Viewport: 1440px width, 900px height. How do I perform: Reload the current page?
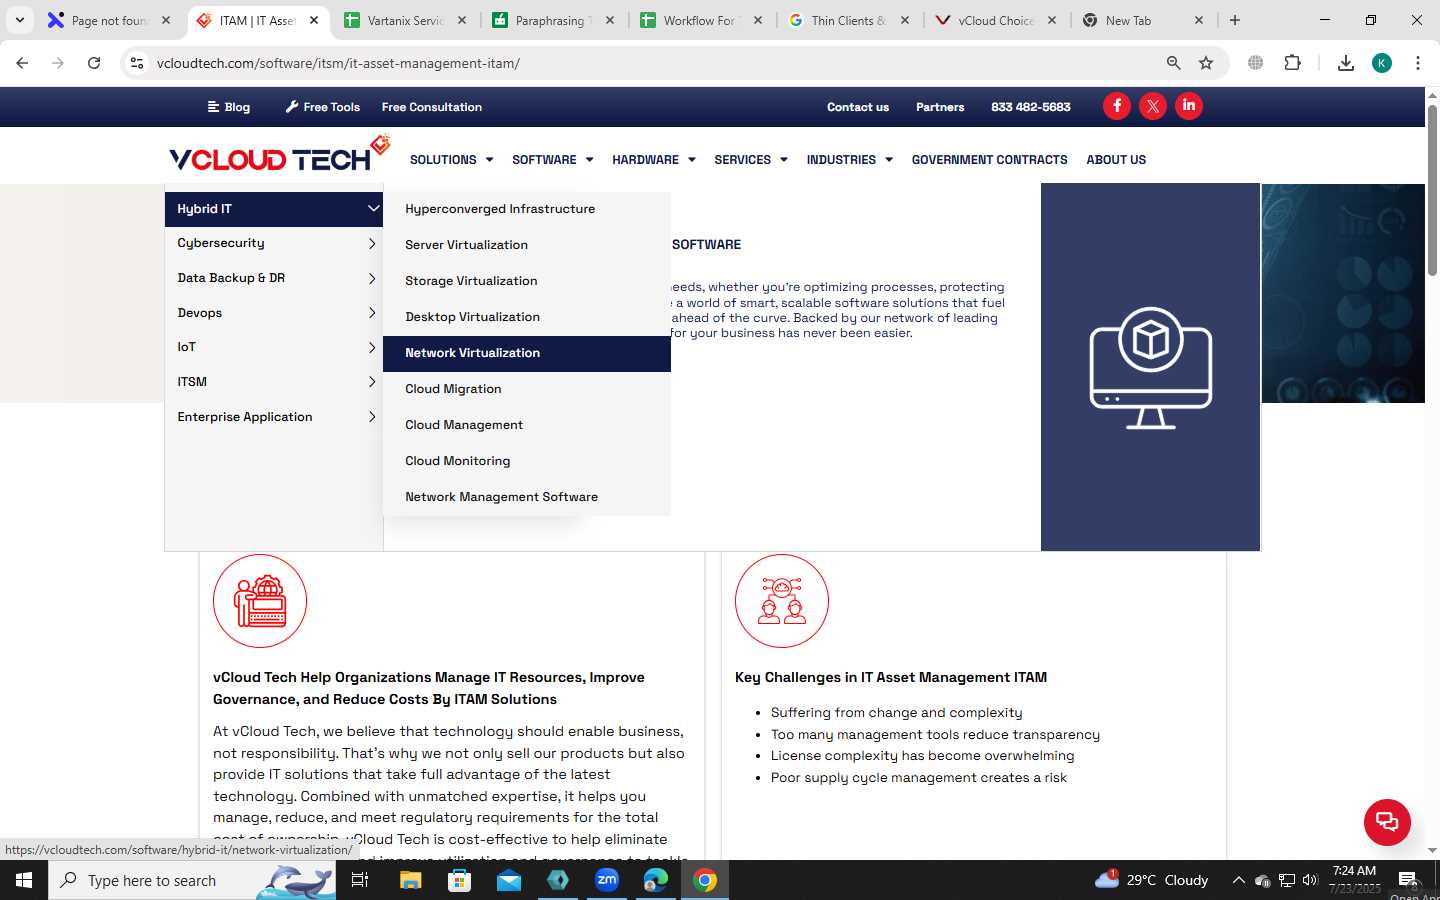(94, 63)
